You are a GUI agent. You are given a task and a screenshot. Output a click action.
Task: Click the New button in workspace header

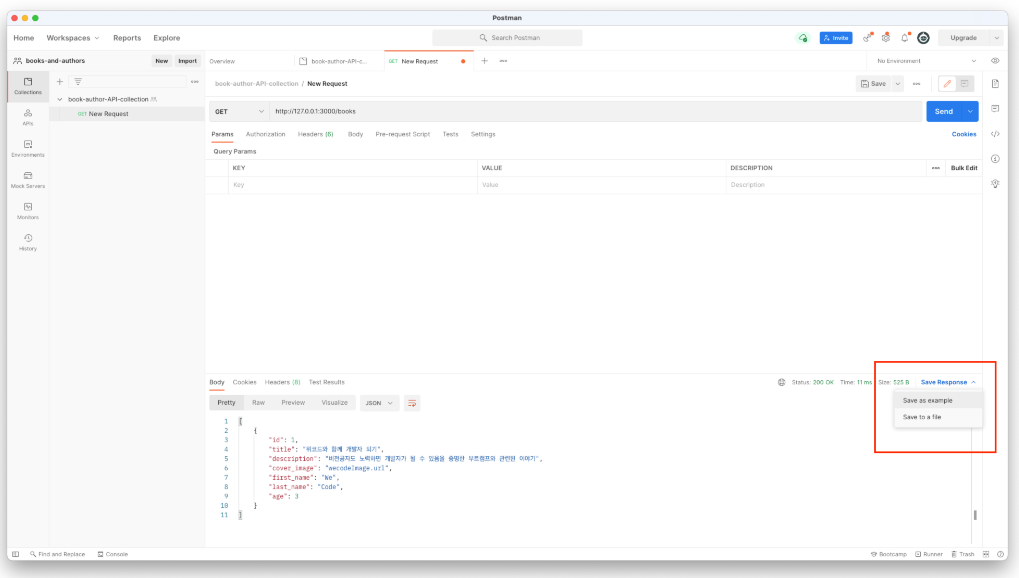(161, 60)
